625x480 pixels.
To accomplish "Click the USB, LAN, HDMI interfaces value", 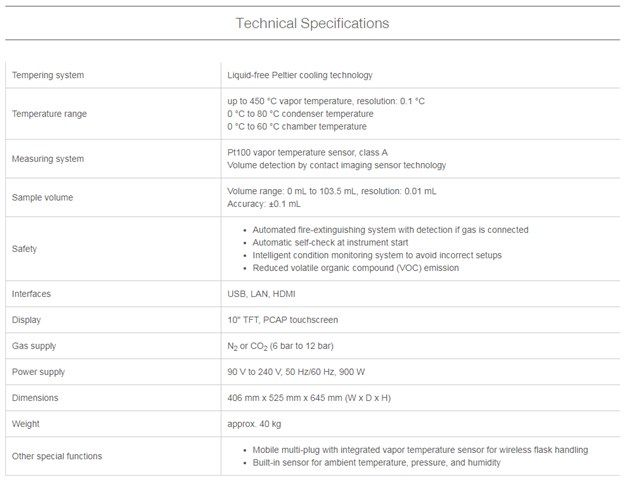I will pyautogui.click(x=261, y=294).
